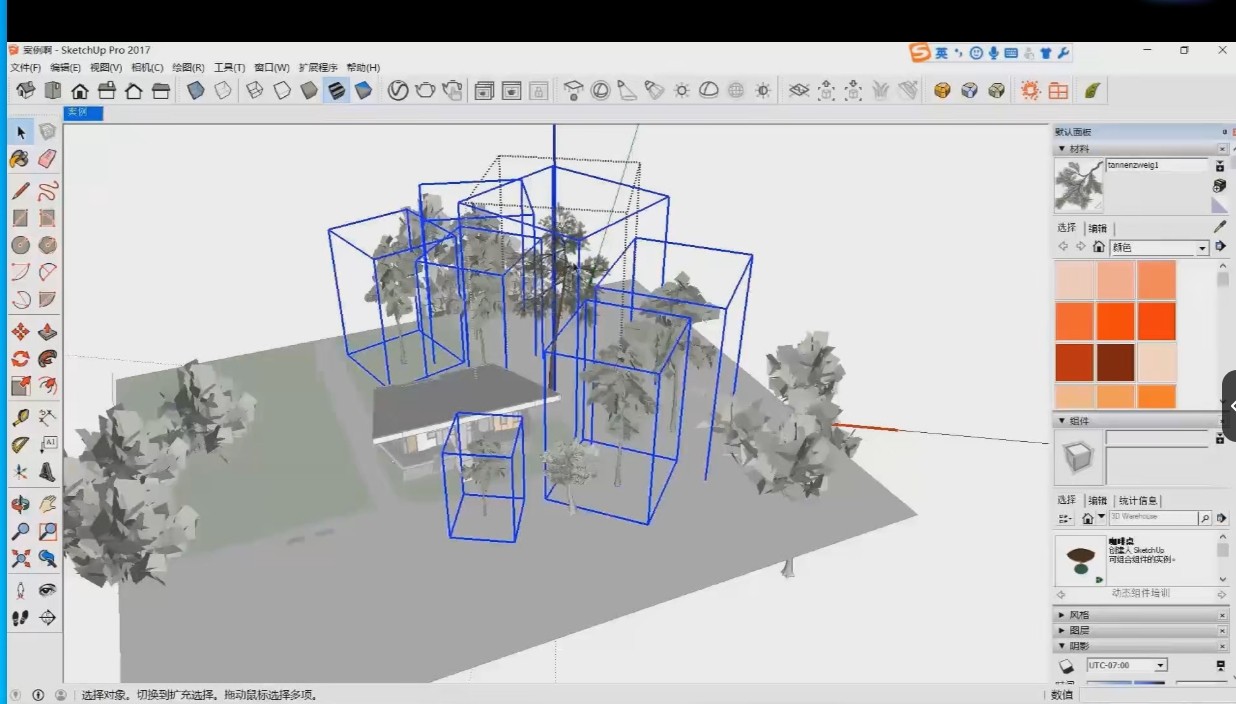Open the UTC-07:00 time zone dropdown
The height and width of the screenshot is (704, 1236).
(x=1160, y=665)
